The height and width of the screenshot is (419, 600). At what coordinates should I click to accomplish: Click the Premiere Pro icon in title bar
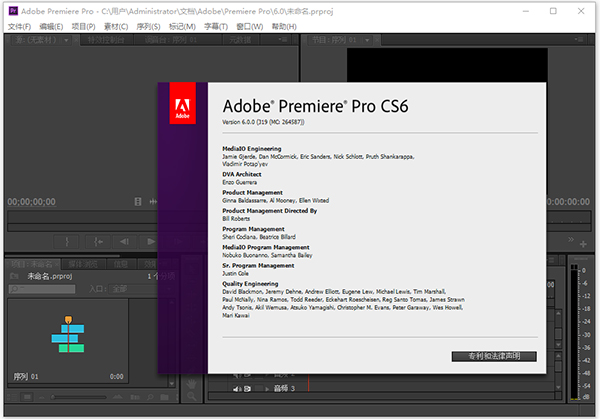pyautogui.click(x=10, y=9)
